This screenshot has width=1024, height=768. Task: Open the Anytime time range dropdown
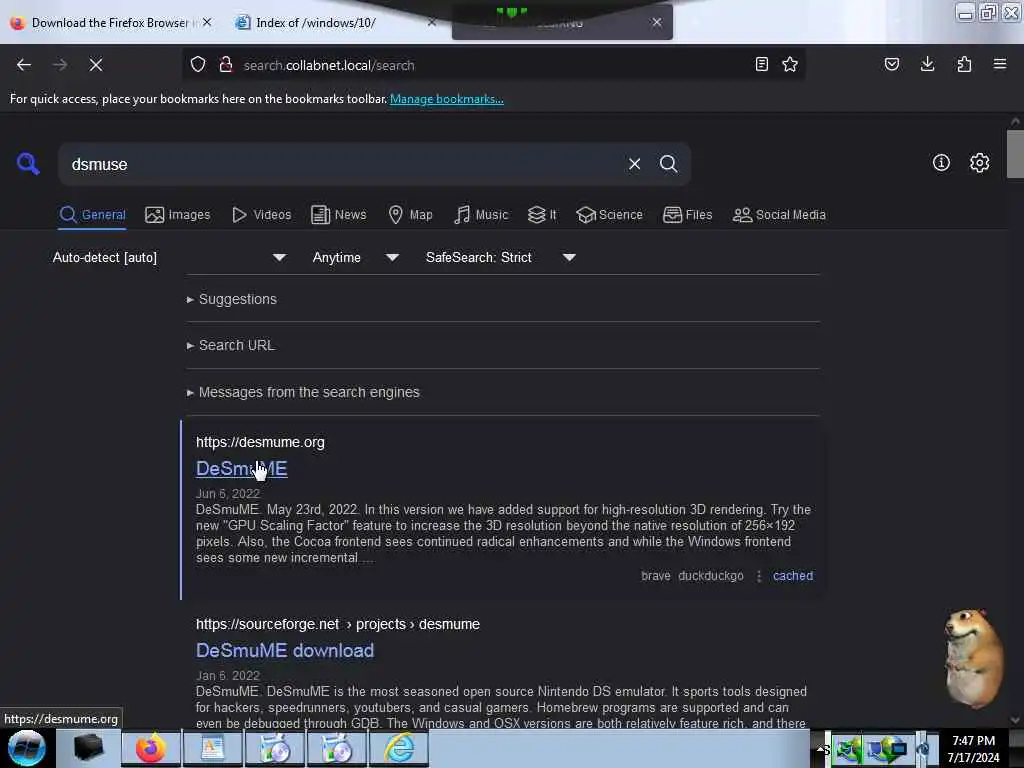pos(355,257)
